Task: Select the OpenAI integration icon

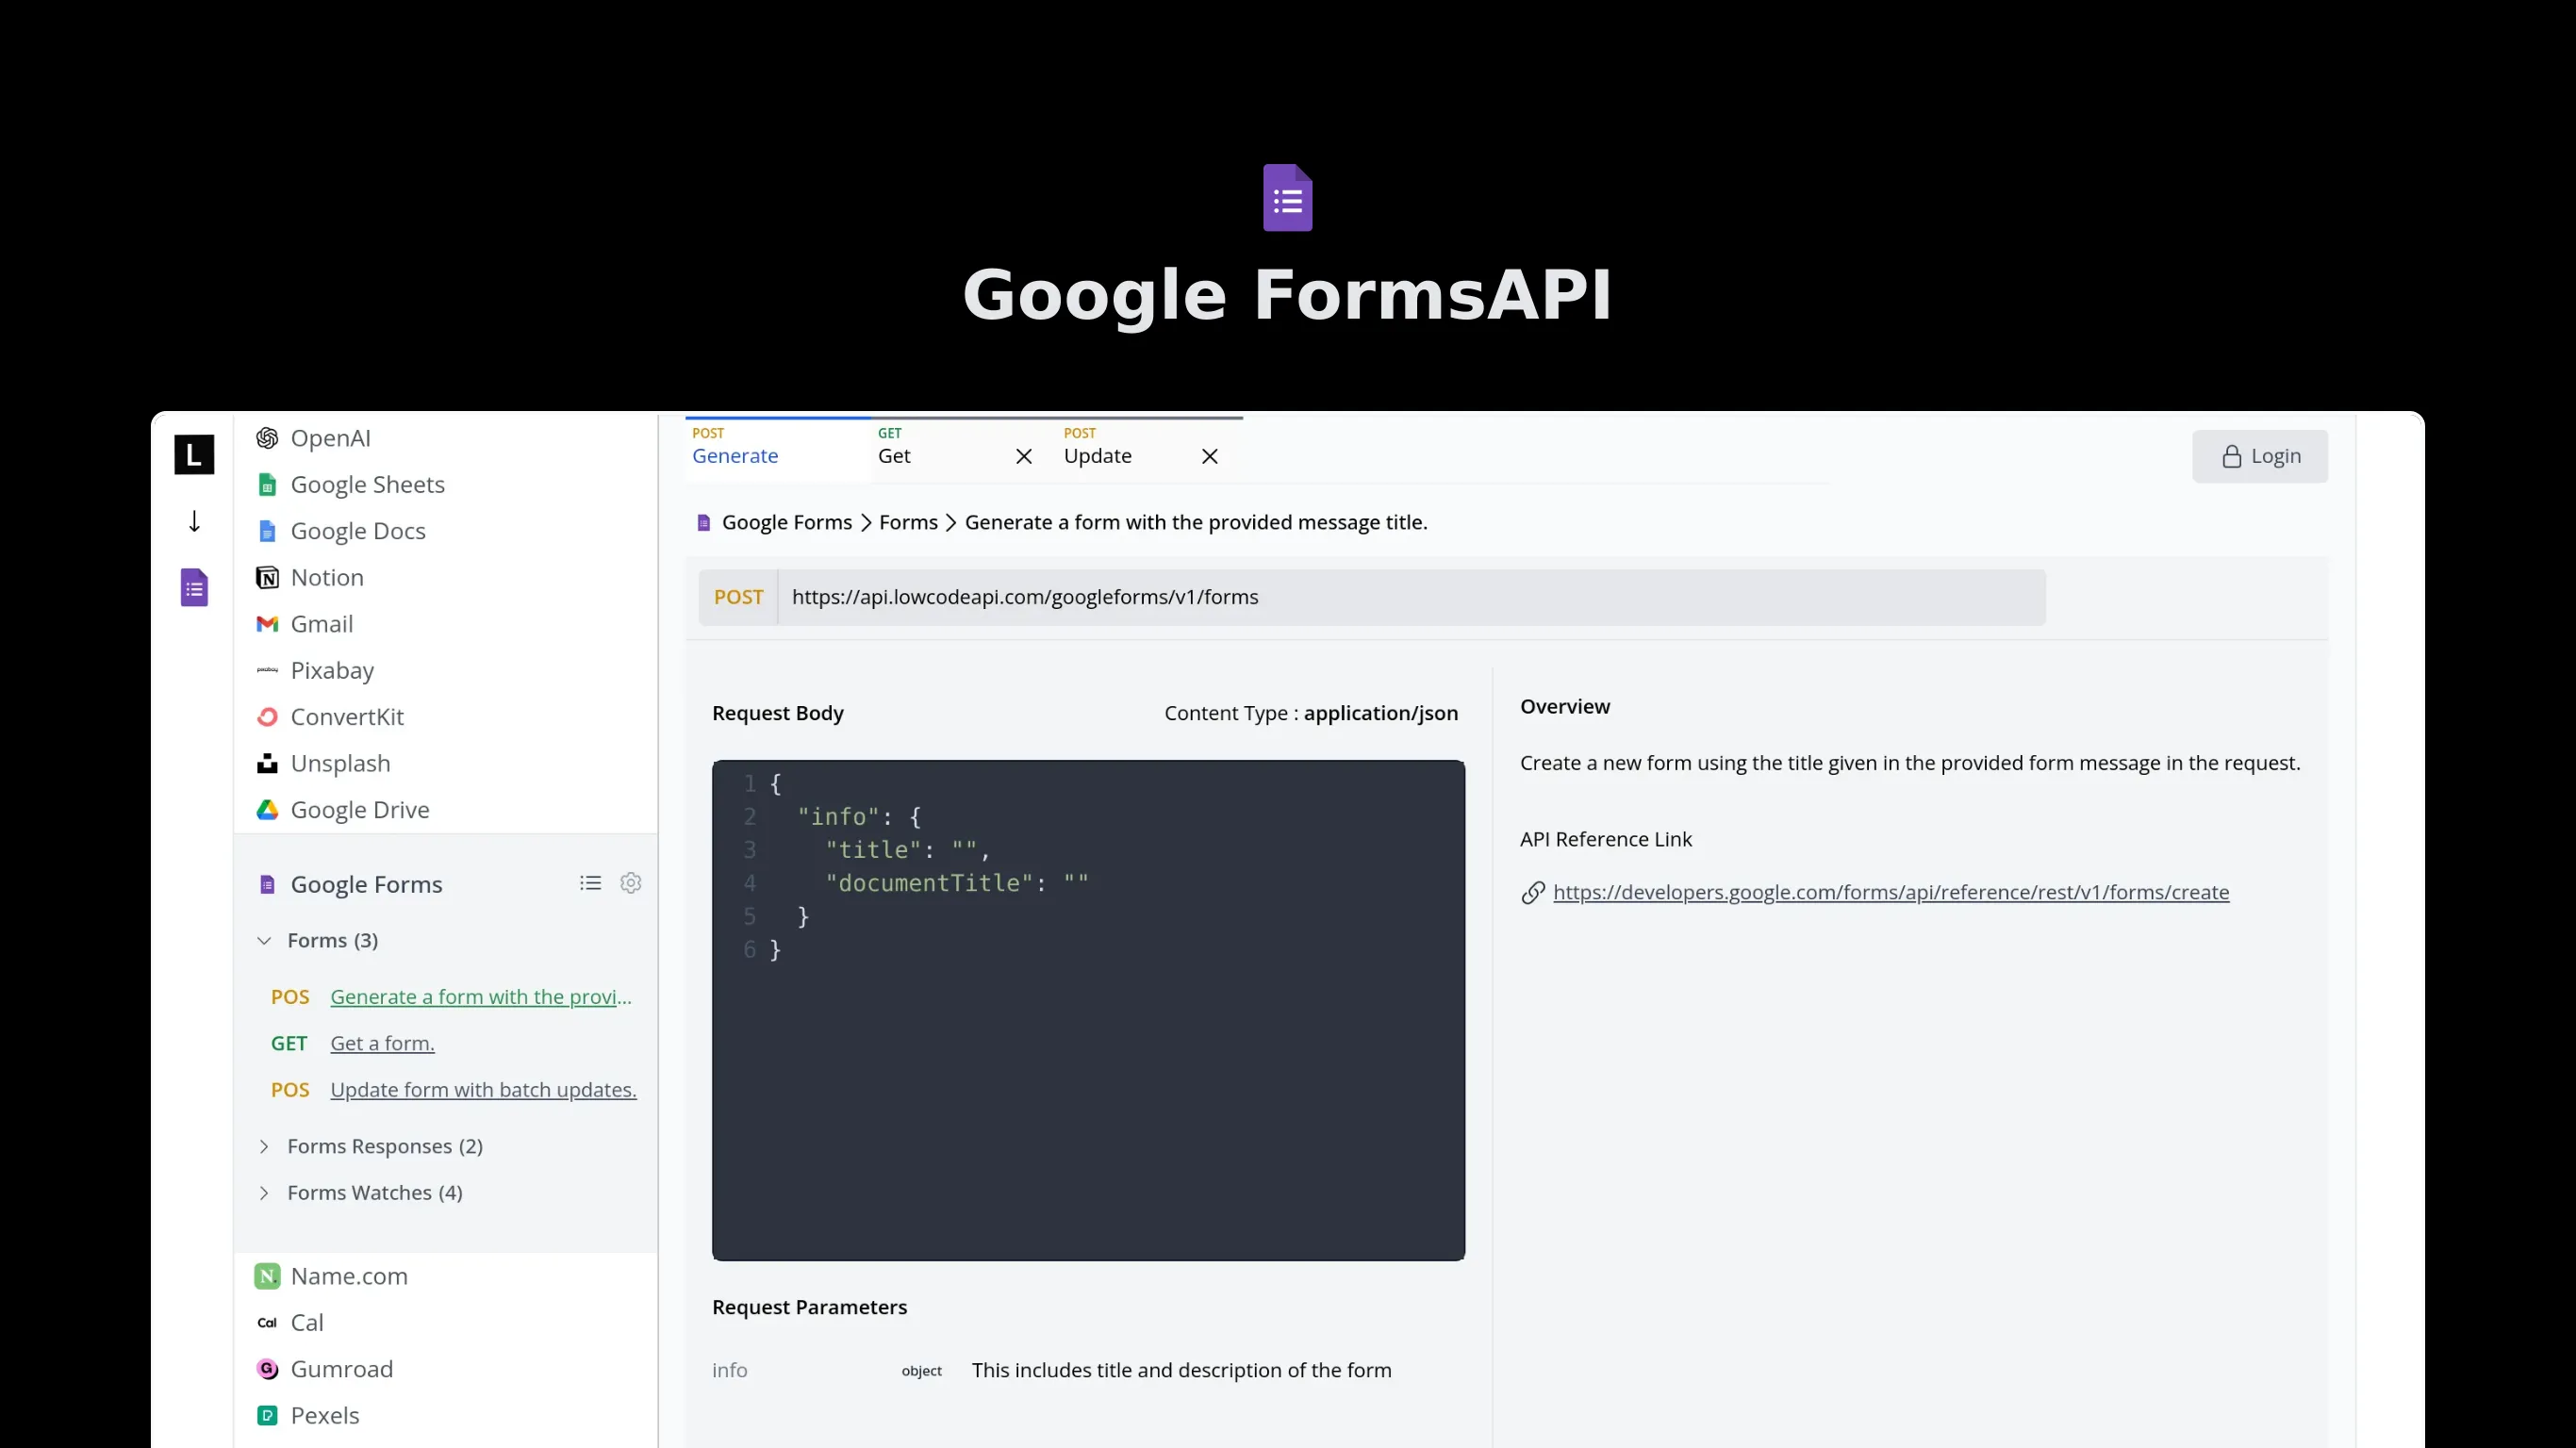Action: [x=266, y=438]
